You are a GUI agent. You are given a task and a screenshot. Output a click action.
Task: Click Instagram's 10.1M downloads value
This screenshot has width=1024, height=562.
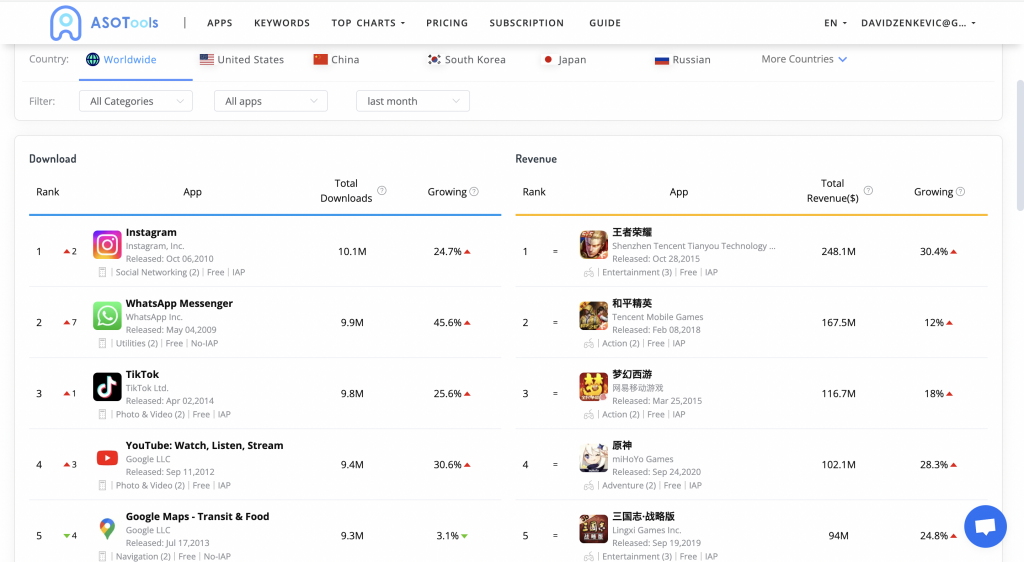352,251
